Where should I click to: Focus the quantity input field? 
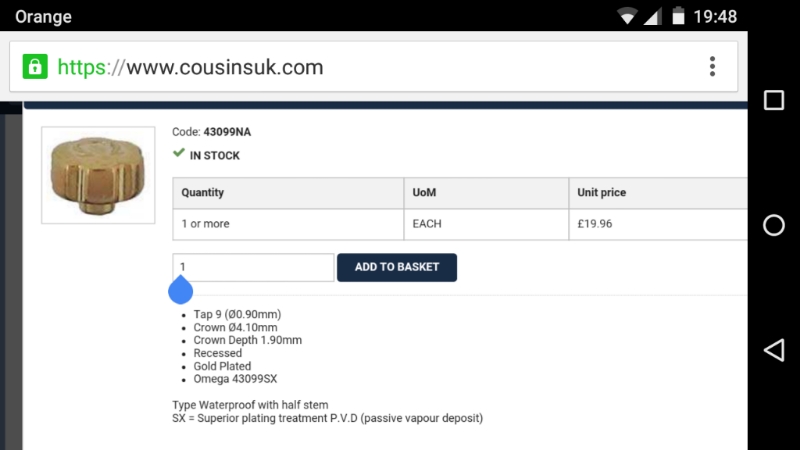point(254,267)
